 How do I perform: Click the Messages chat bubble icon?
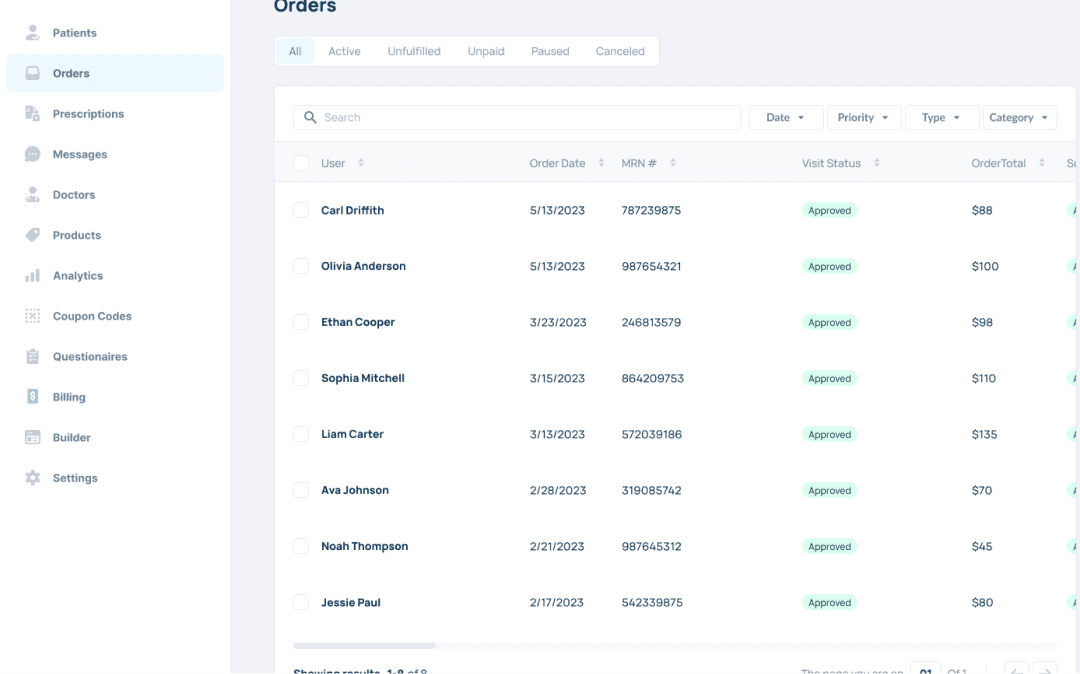[33, 154]
